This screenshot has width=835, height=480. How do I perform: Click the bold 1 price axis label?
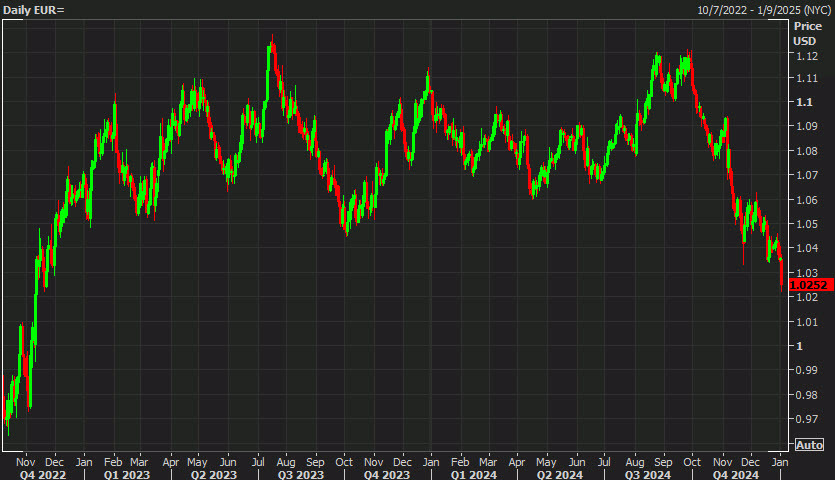pyautogui.click(x=798, y=346)
